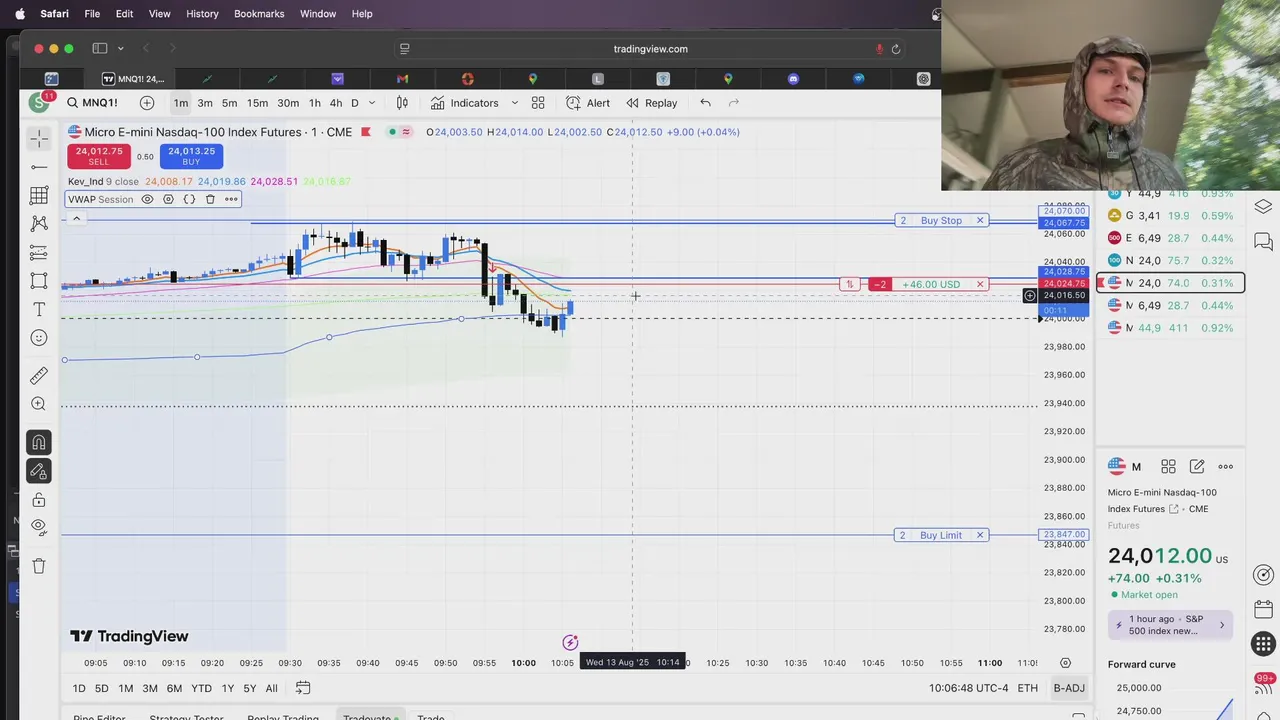This screenshot has width=1280, height=720.
Task: Select the 15m timeframe
Action: pos(257,103)
